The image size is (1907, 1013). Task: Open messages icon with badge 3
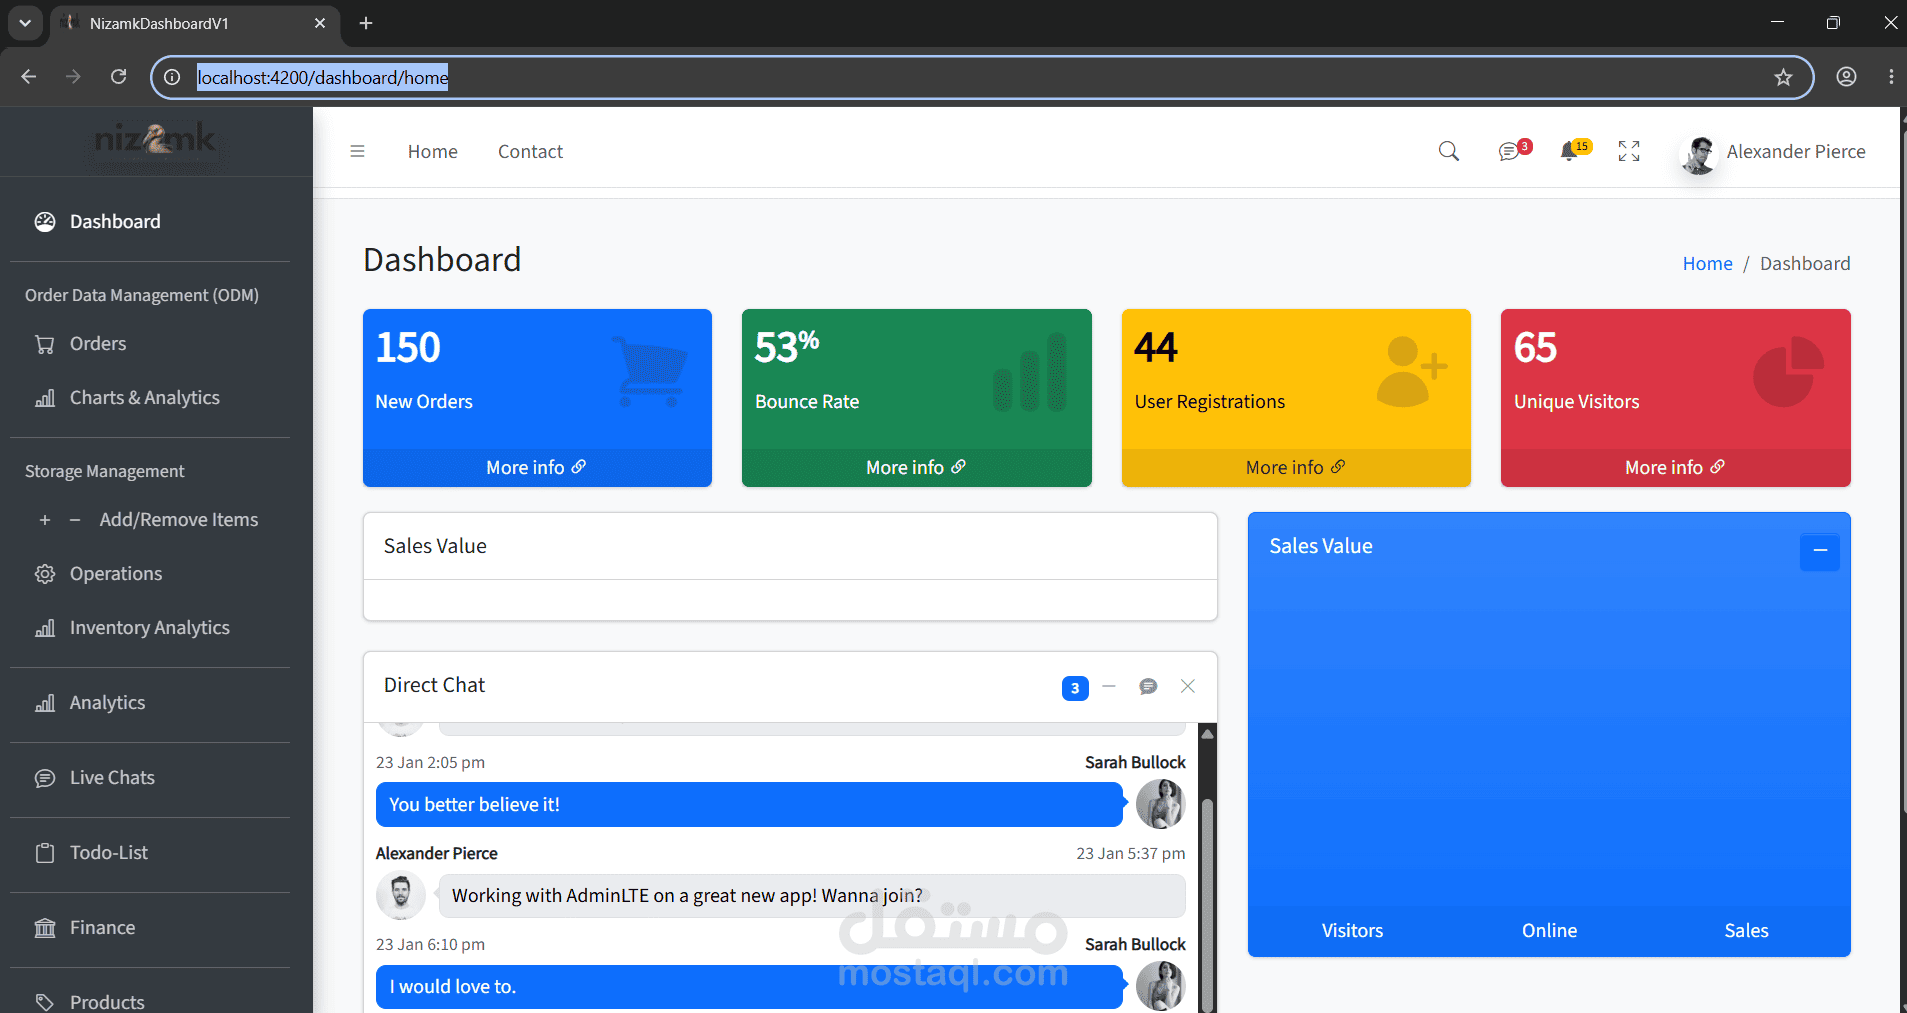(1513, 150)
